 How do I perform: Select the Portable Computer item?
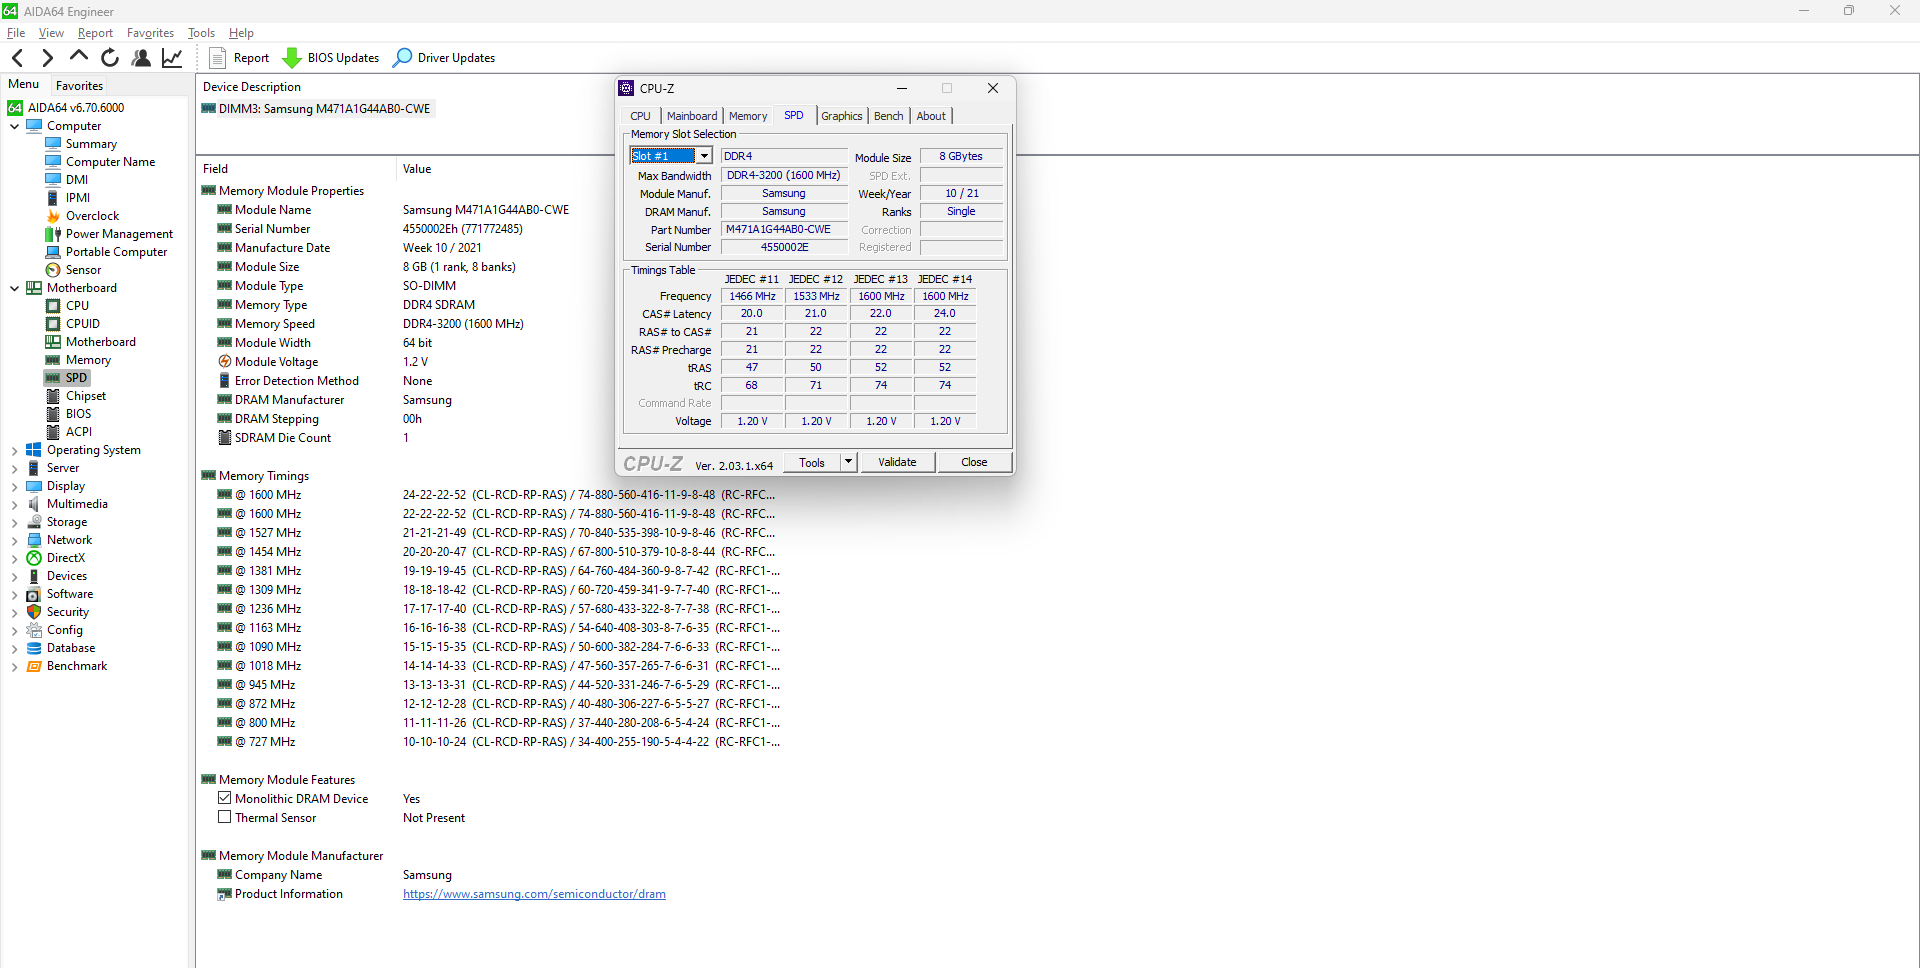coord(107,252)
